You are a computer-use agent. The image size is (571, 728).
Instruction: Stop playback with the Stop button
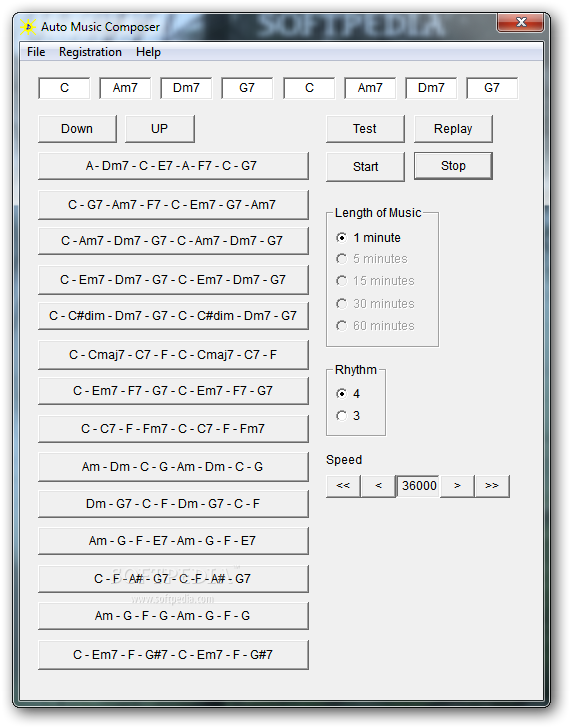pos(453,166)
